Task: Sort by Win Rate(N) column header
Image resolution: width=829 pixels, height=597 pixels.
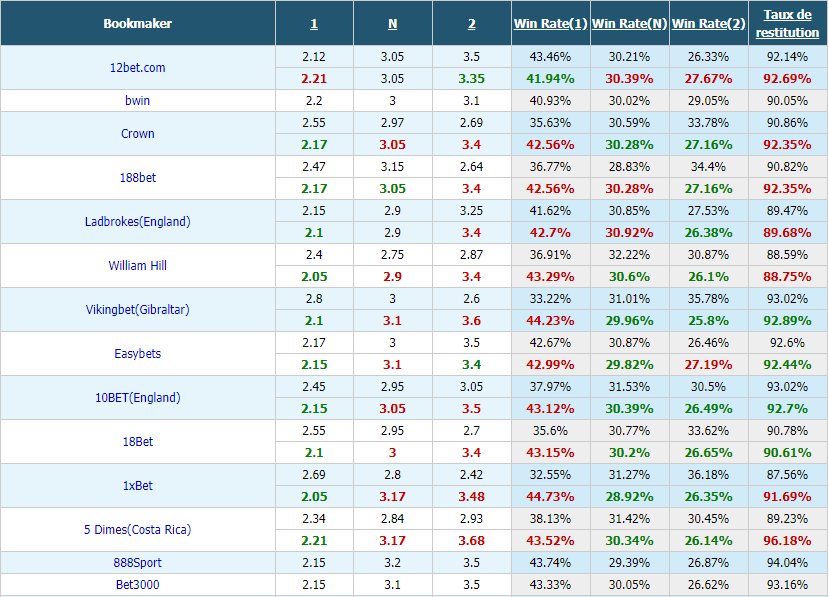Action: [x=629, y=24]
